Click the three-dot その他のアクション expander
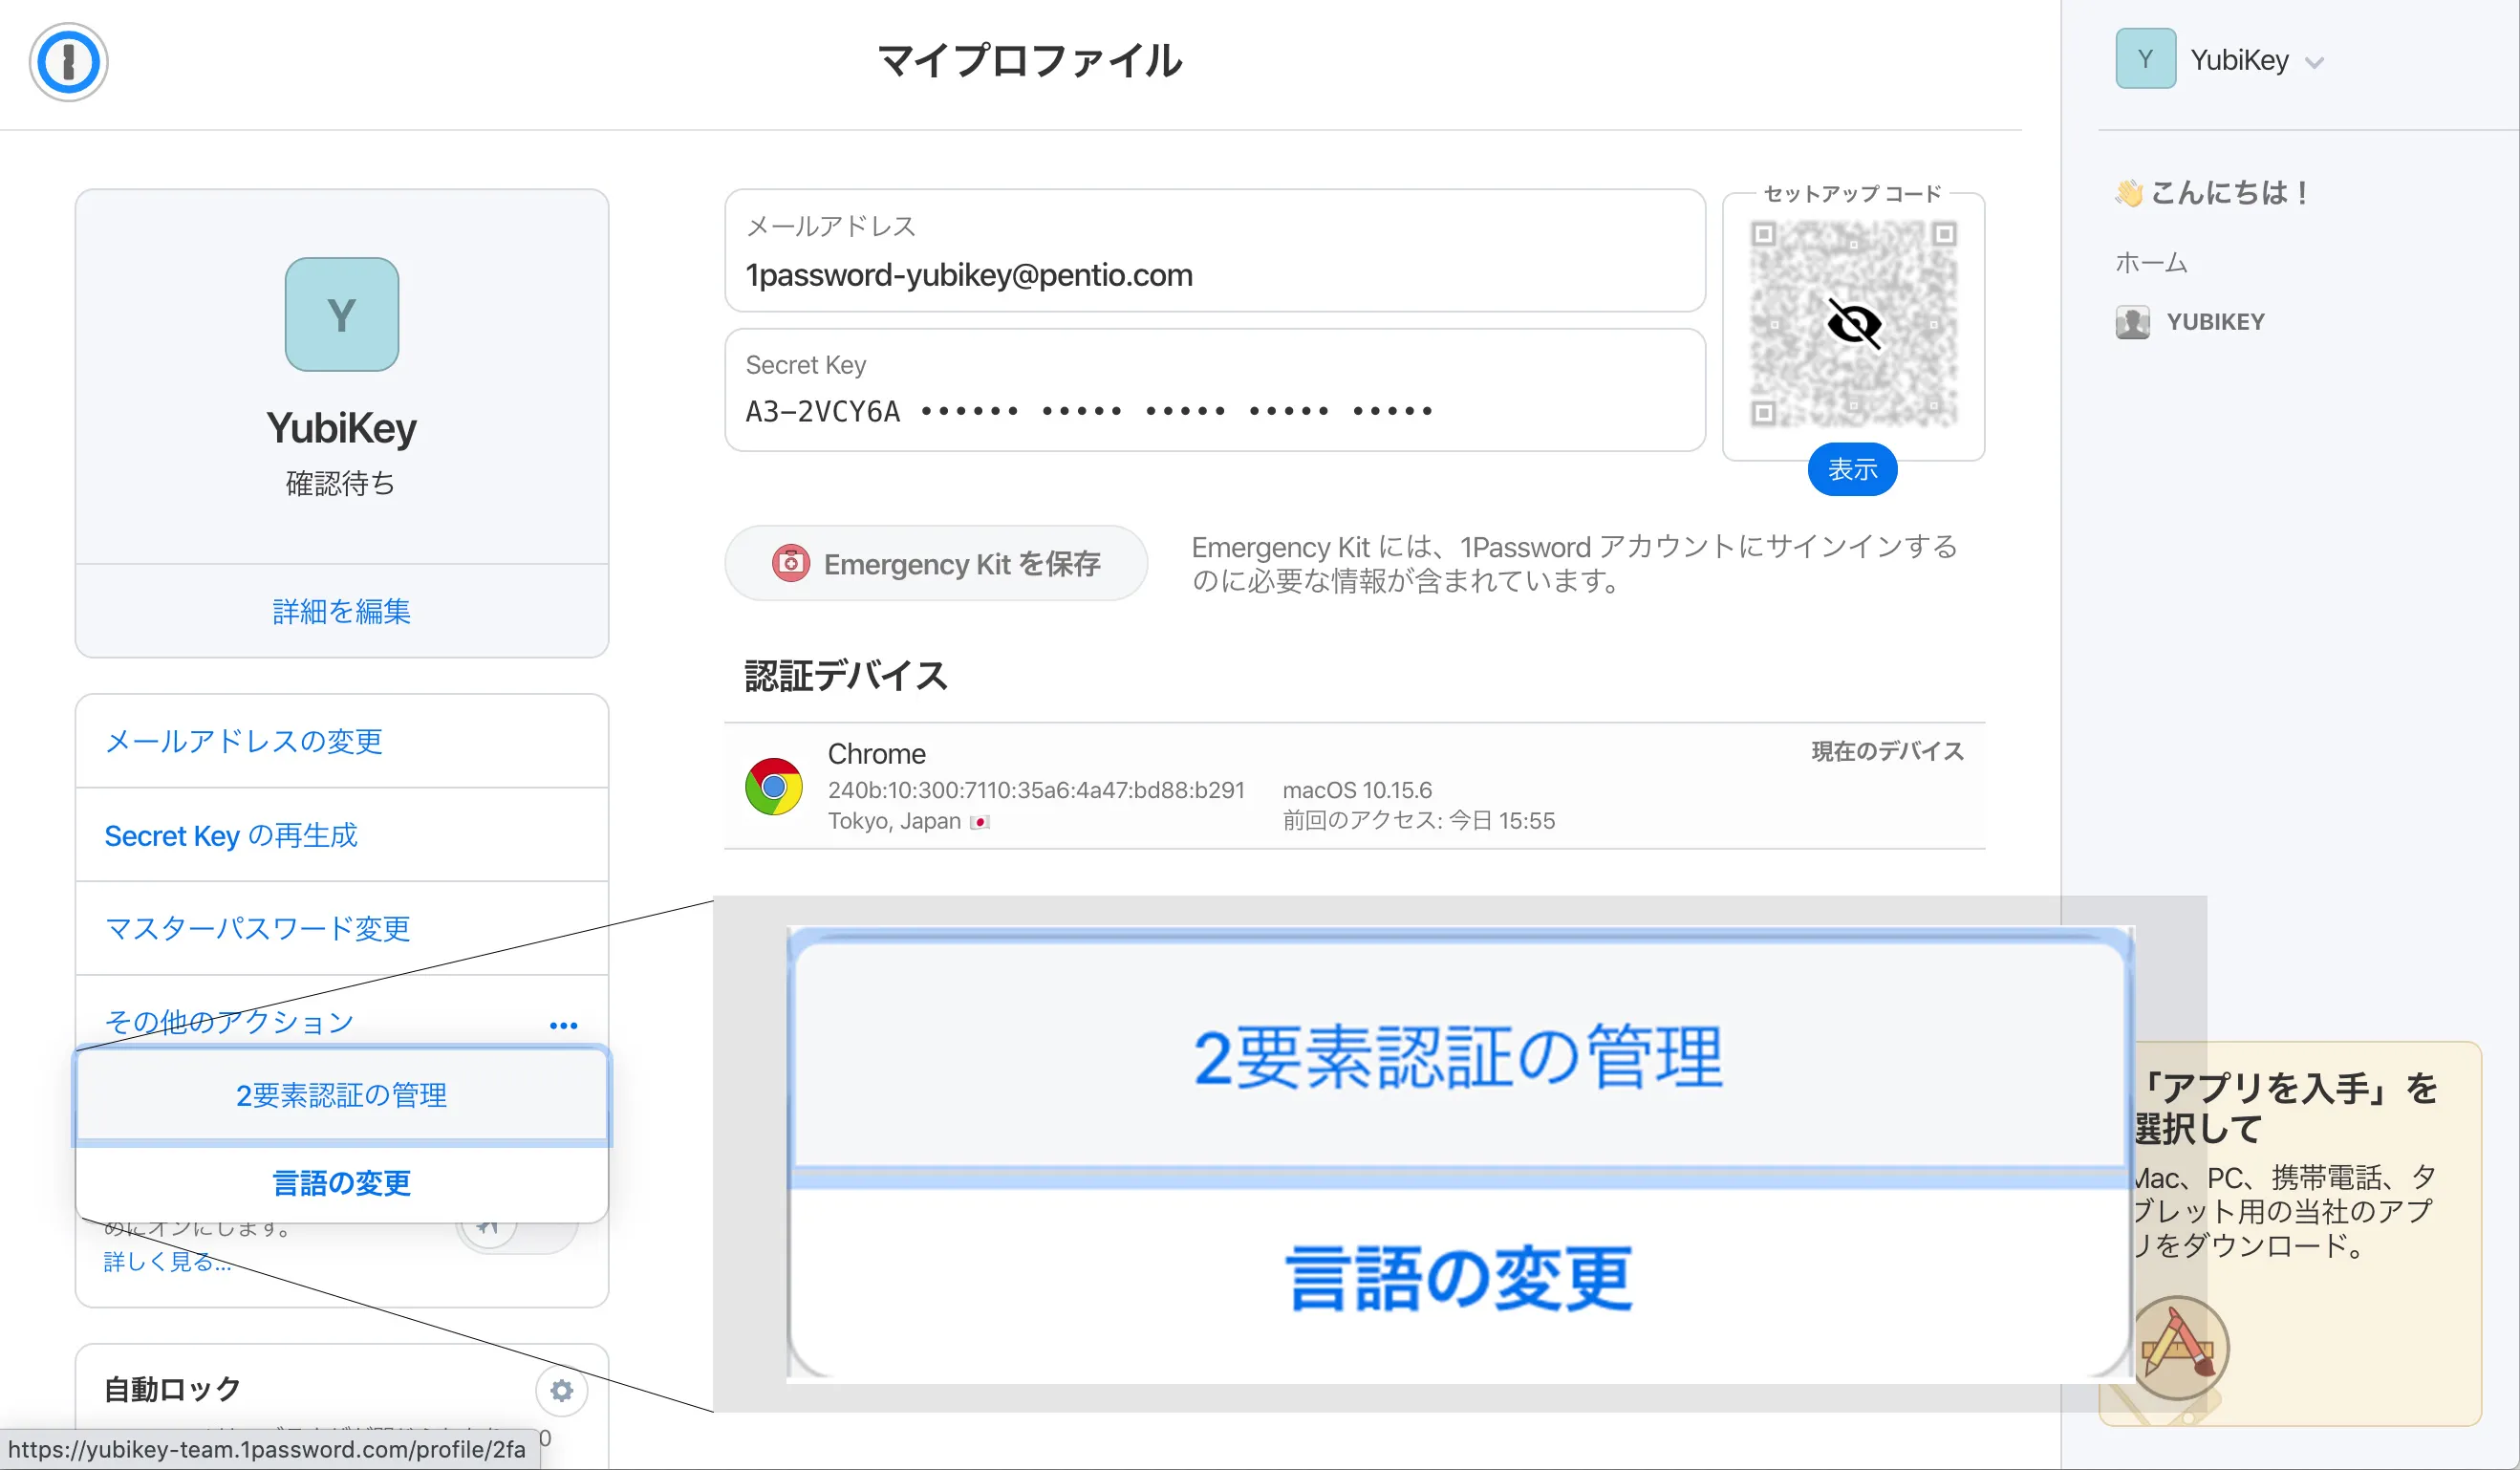This screenshot has height=1470, width=2520. pos(563,1025)
